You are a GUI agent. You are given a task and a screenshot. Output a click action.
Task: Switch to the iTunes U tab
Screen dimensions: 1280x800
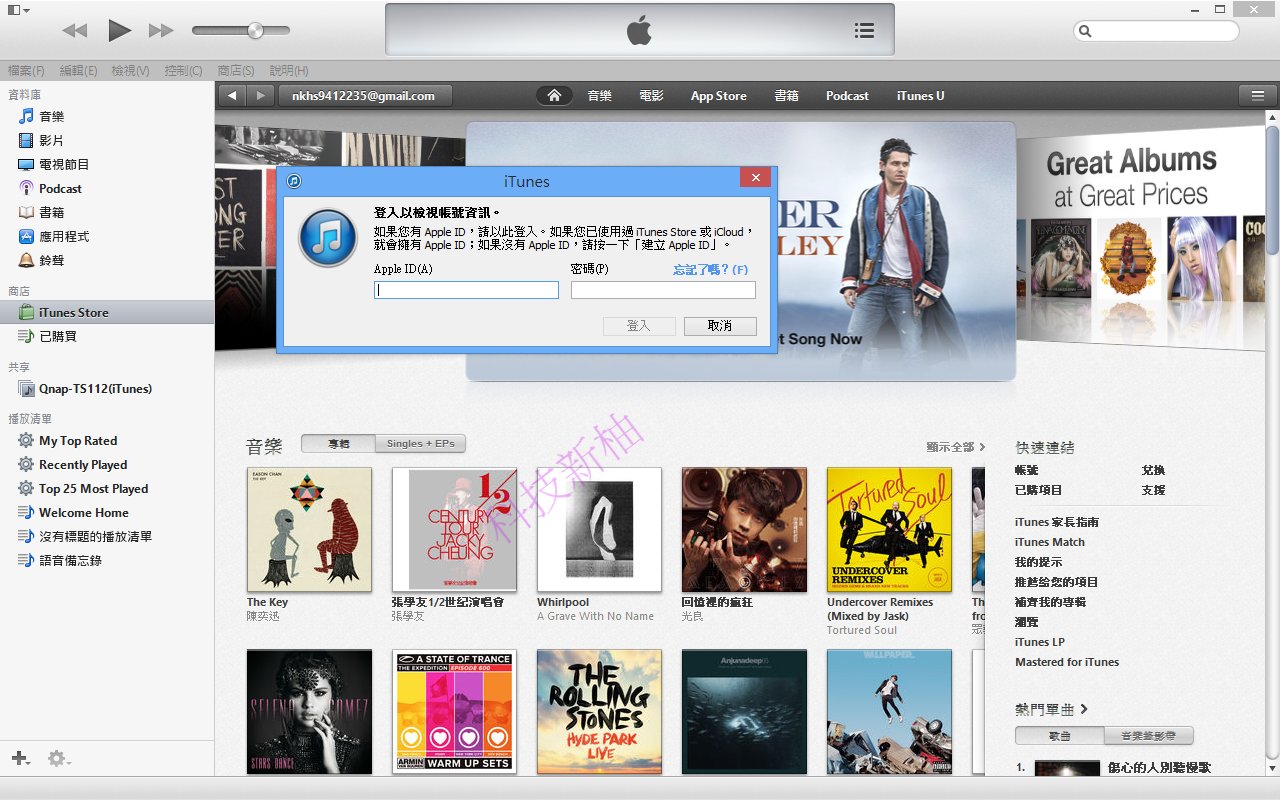[920, 95]
